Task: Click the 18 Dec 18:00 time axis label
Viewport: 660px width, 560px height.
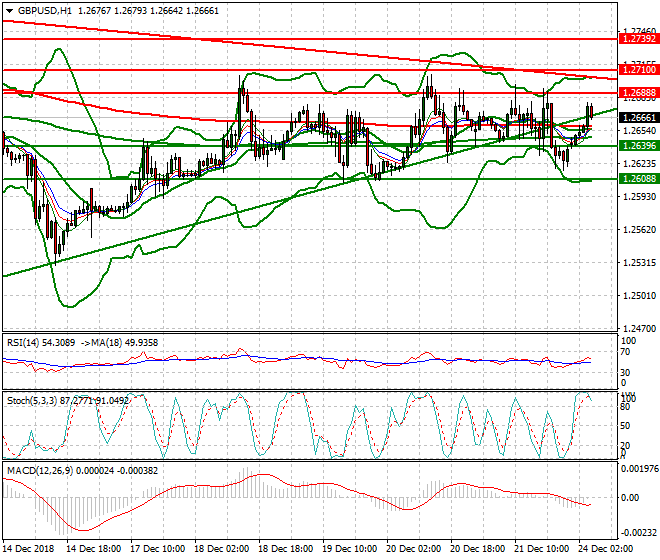Action: pos(285,549)
